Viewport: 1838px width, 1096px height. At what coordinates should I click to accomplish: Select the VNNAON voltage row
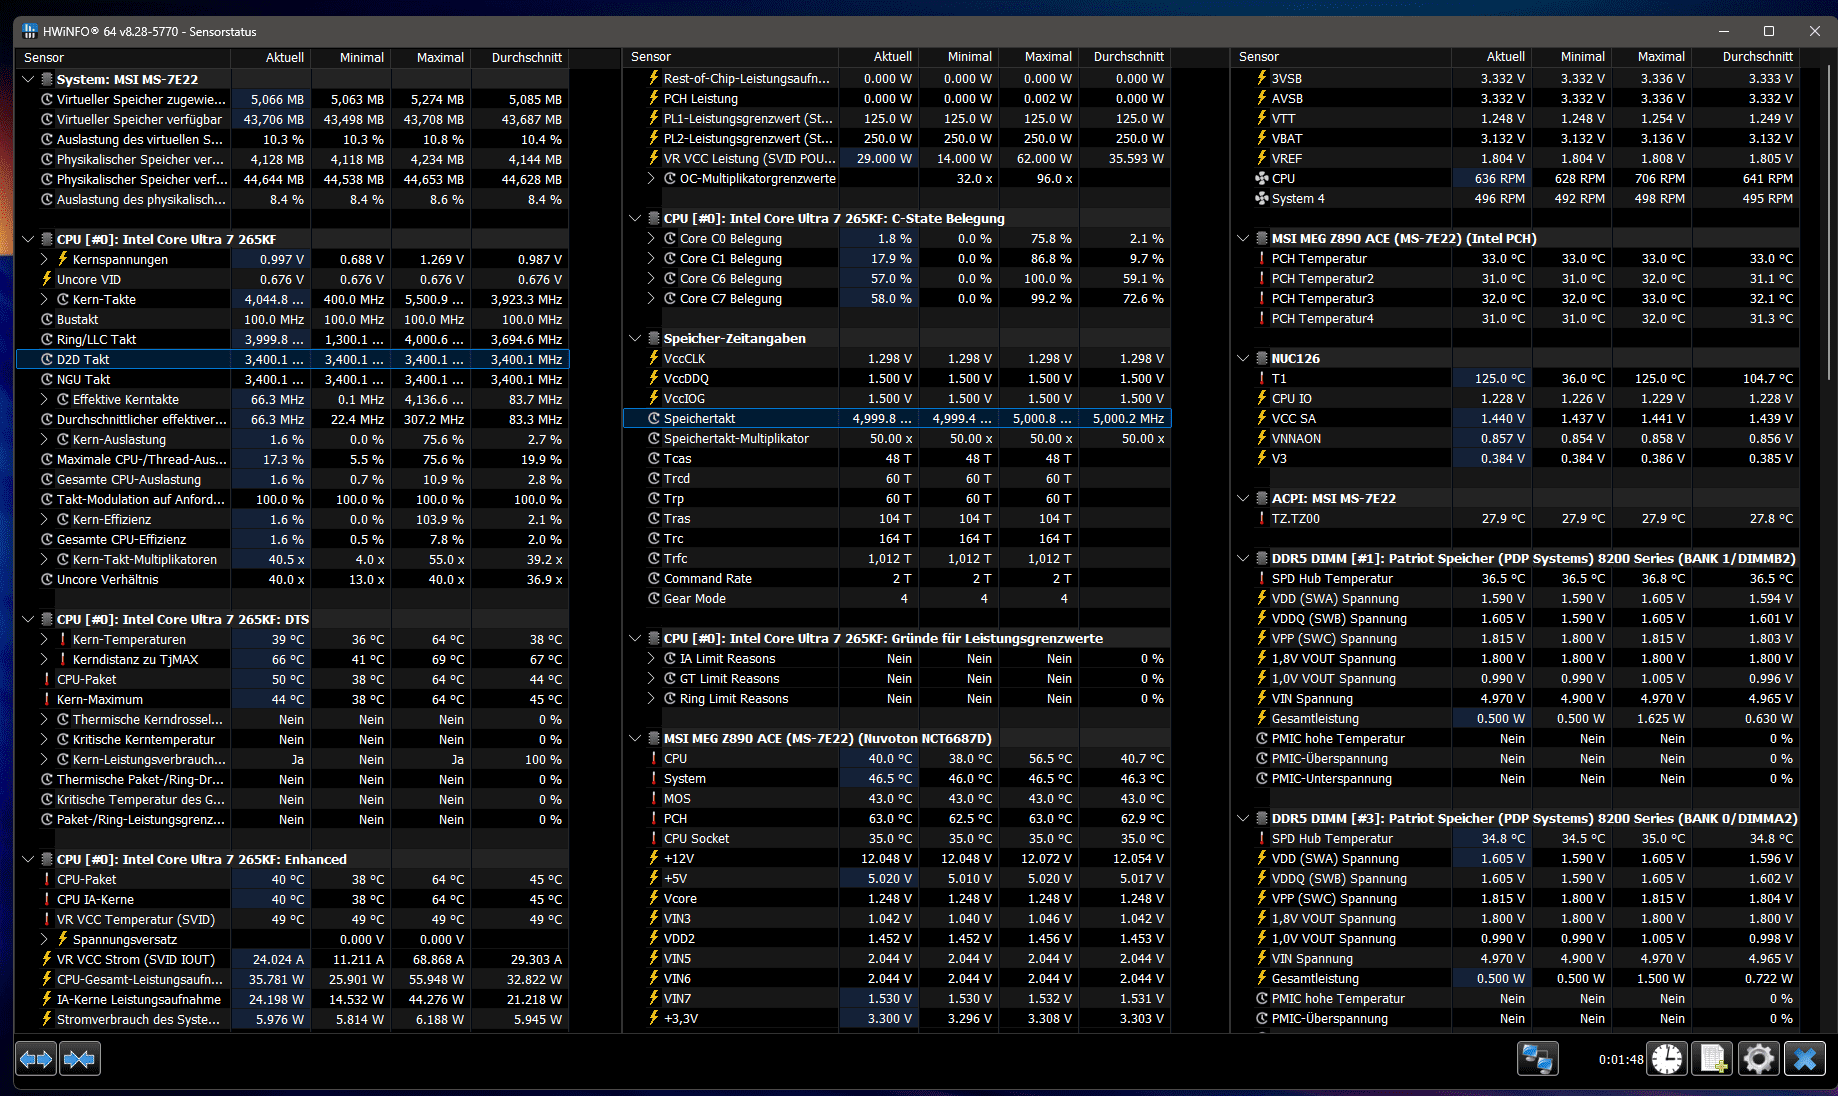[1516, 438]
